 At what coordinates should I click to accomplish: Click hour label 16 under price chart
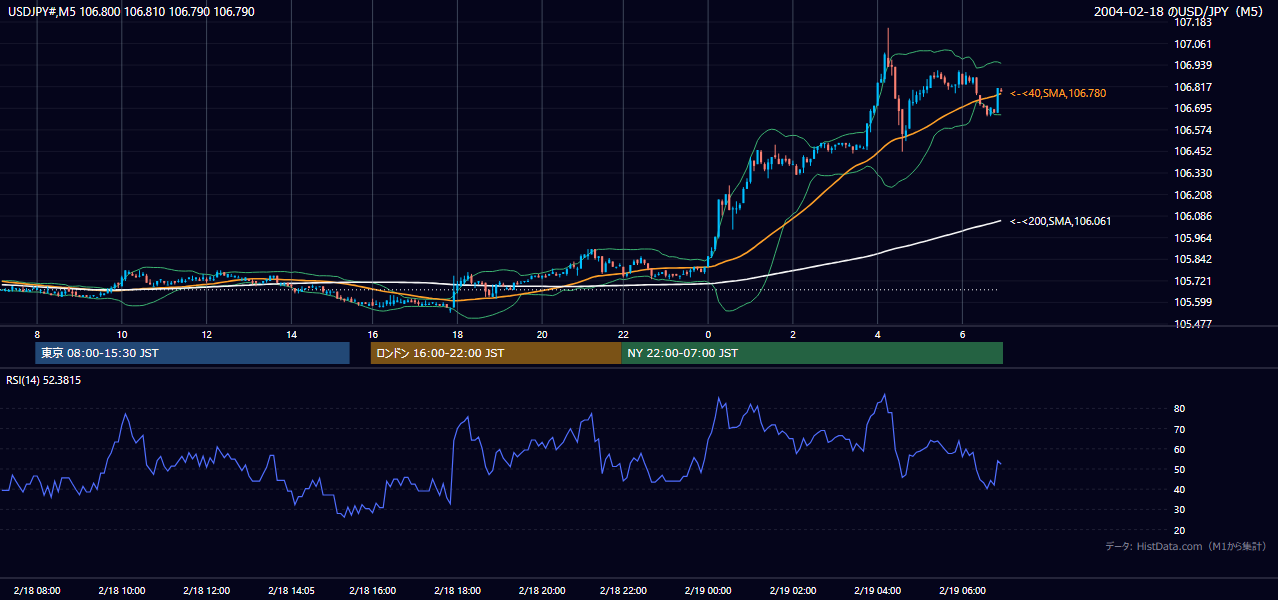point(372,334)
